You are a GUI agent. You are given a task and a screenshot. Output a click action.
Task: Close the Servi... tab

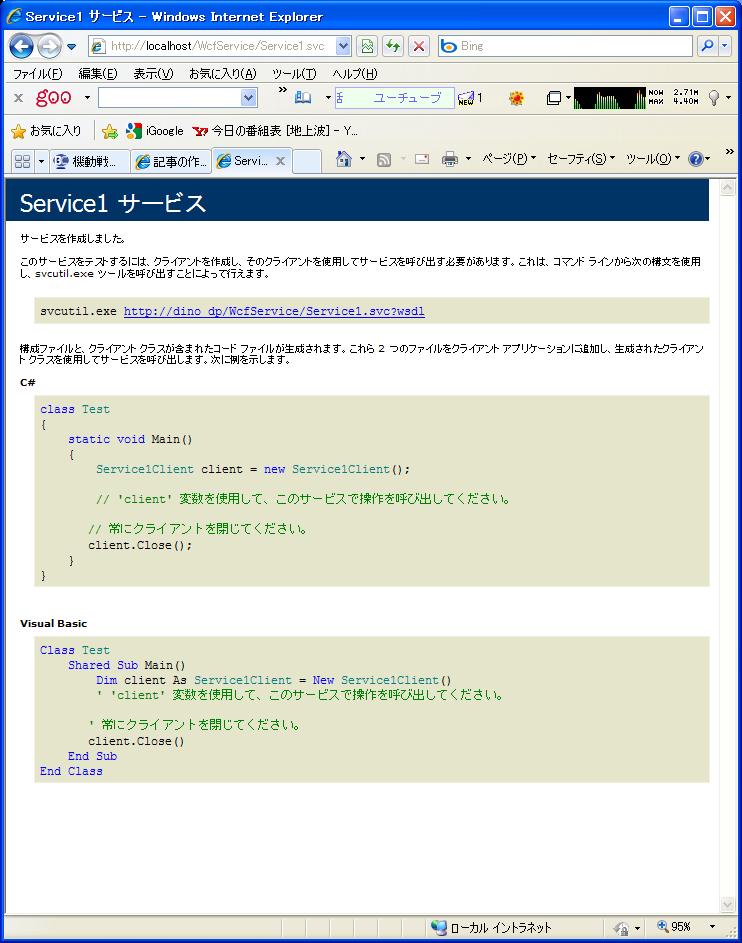(281, 161)
